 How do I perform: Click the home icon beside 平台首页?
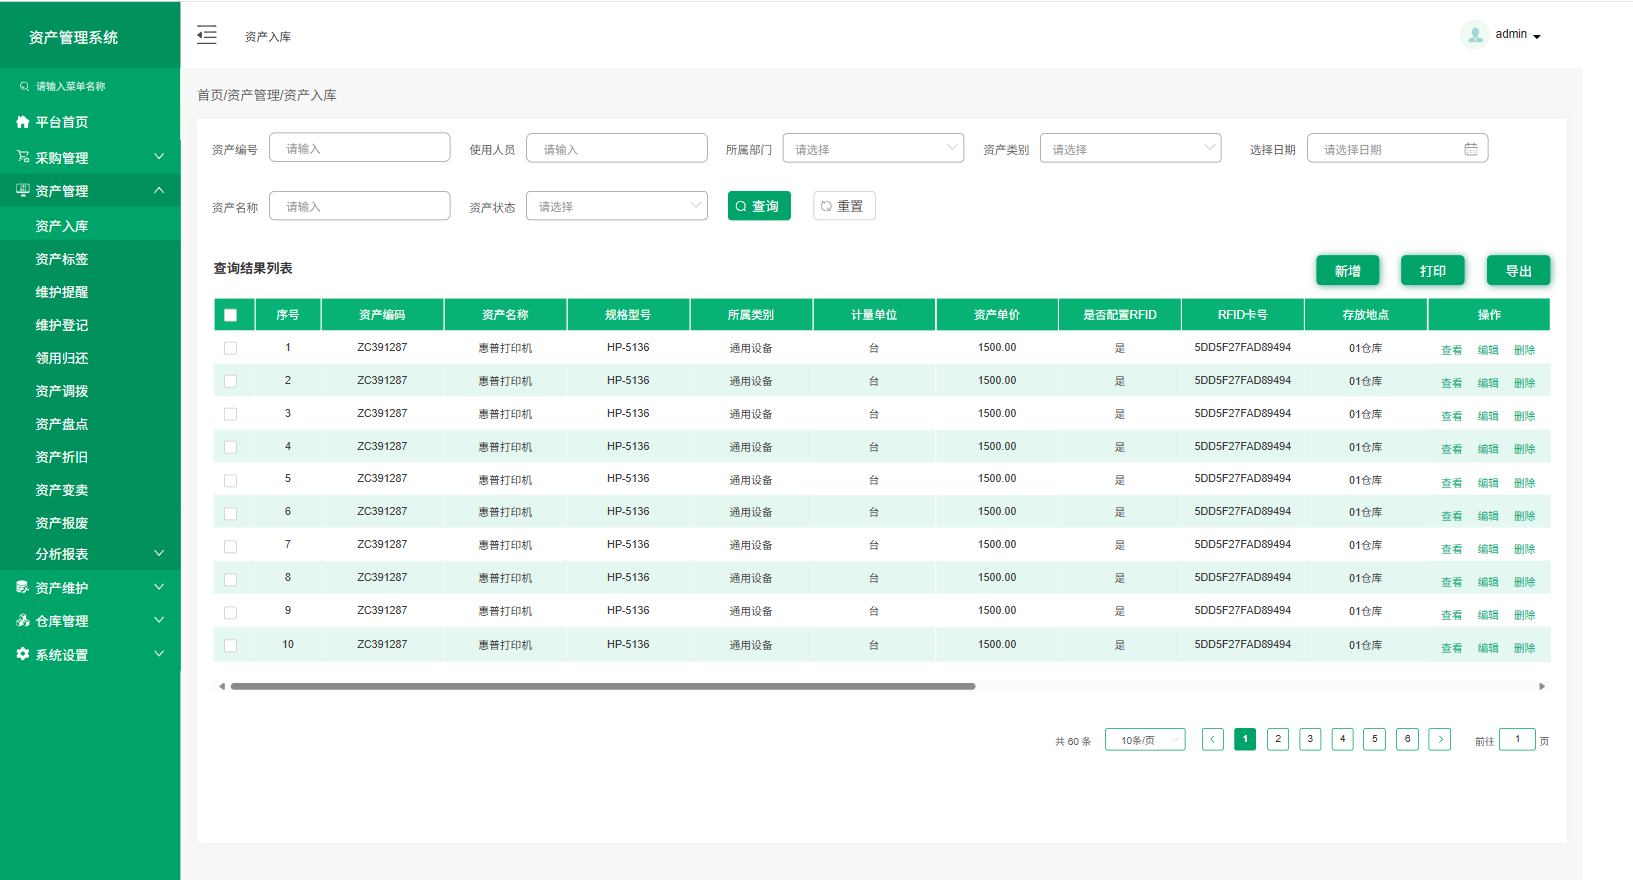[x=23, y=122]
